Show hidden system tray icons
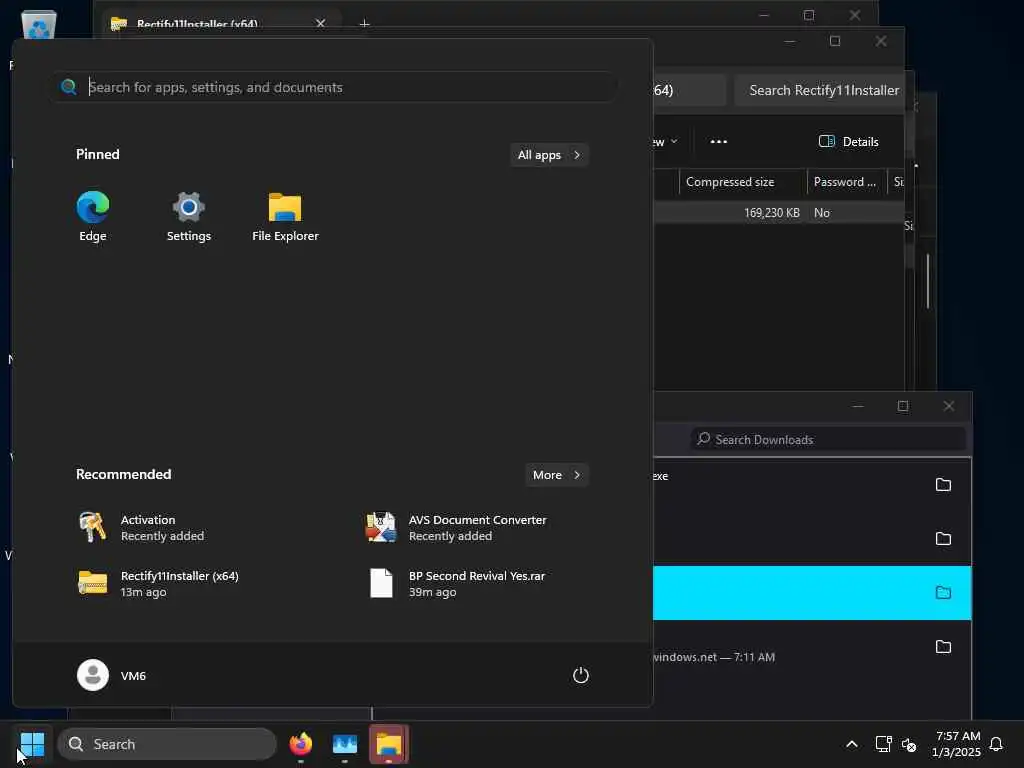 [x=852, y=744]
